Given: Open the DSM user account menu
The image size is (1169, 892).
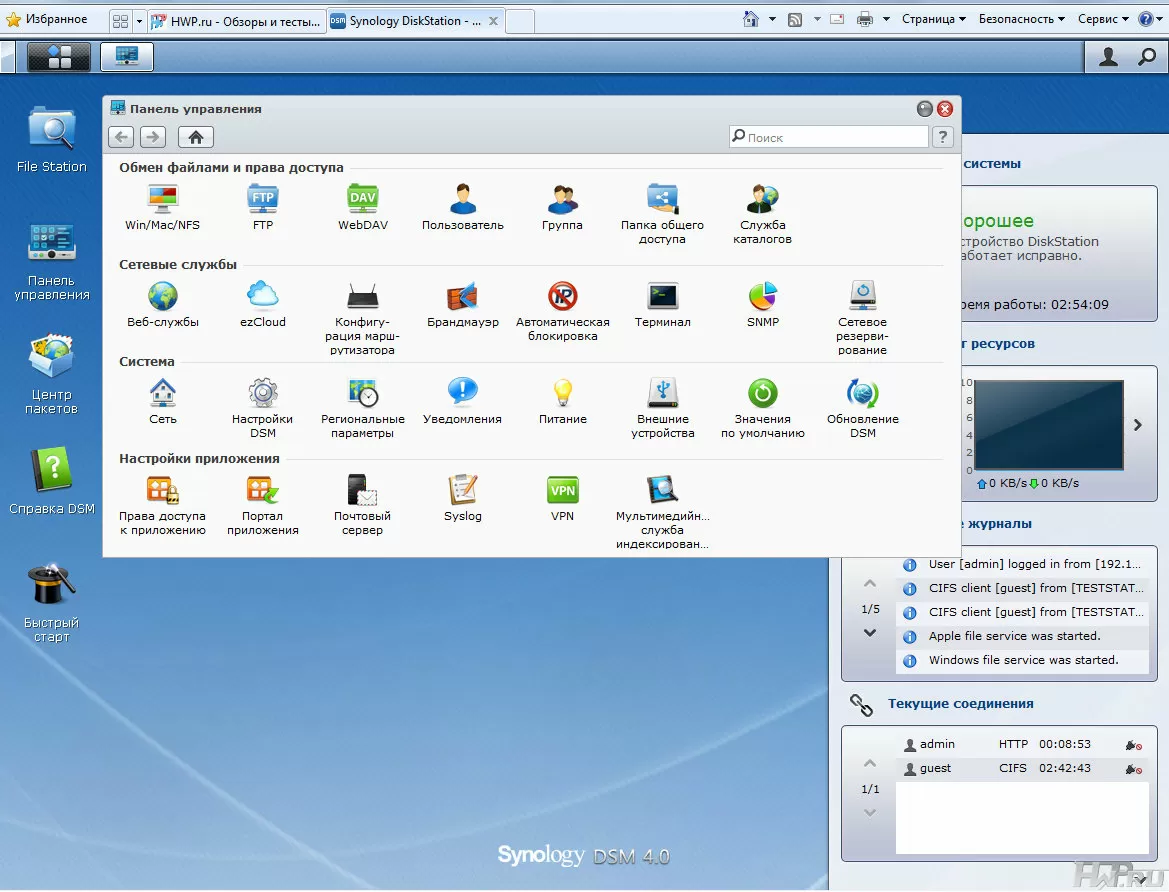Looking at the screenshot, I should pos(1109,57).
